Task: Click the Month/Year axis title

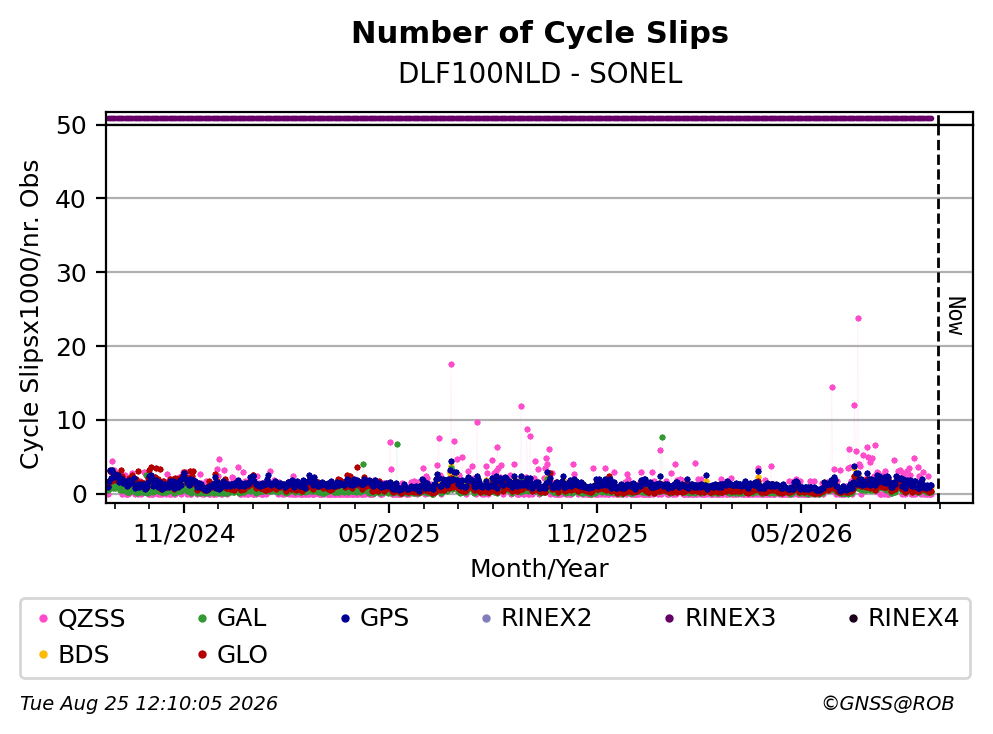Action: 539,569
